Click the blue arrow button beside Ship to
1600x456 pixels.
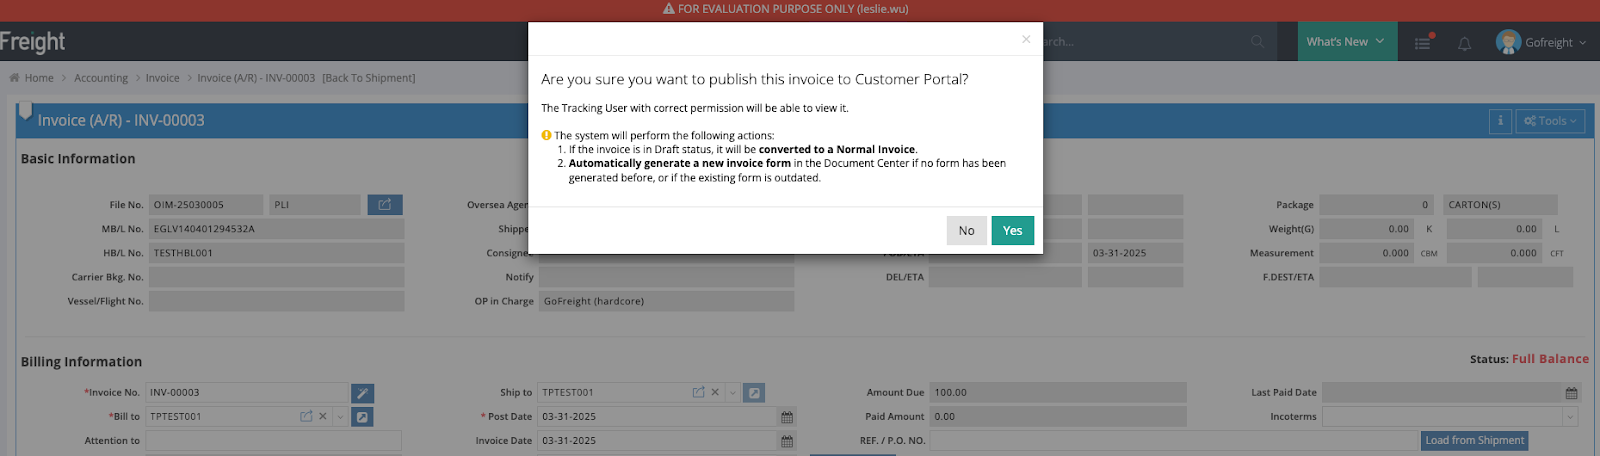point(754,393)
